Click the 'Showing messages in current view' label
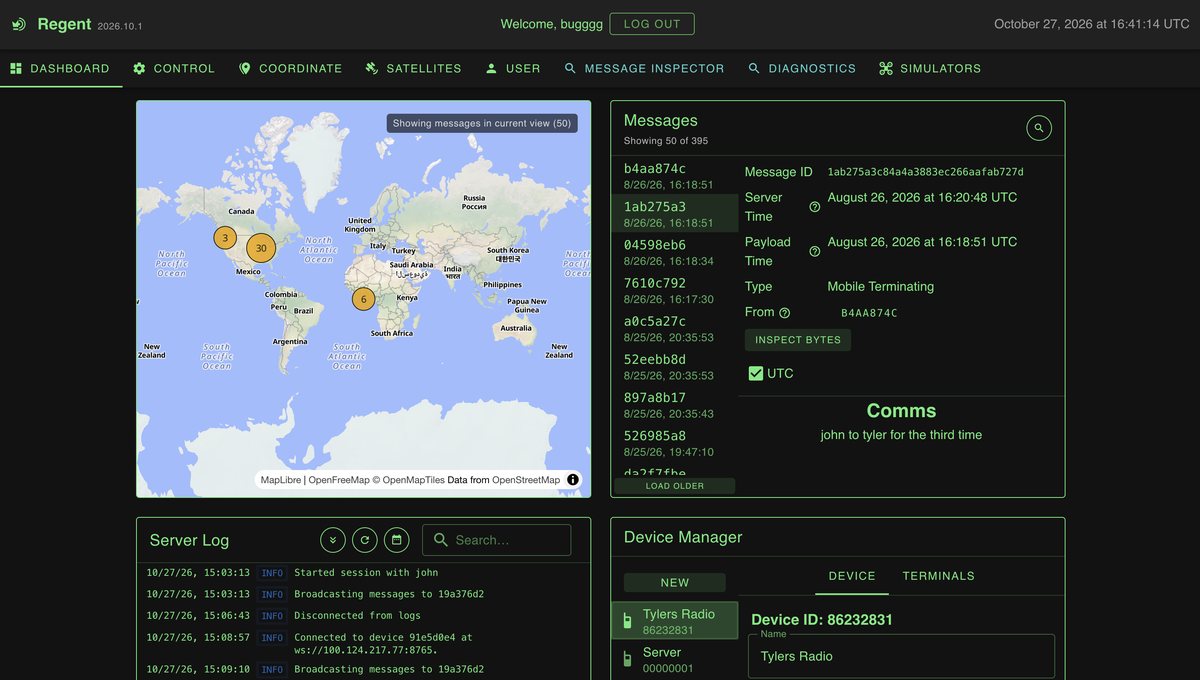This screenshot has height=680, width=1200. [x=482, y=124]
